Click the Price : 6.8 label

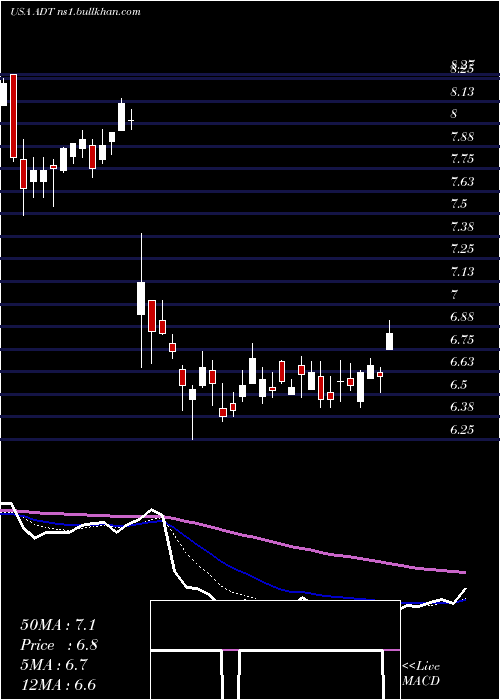59,645
